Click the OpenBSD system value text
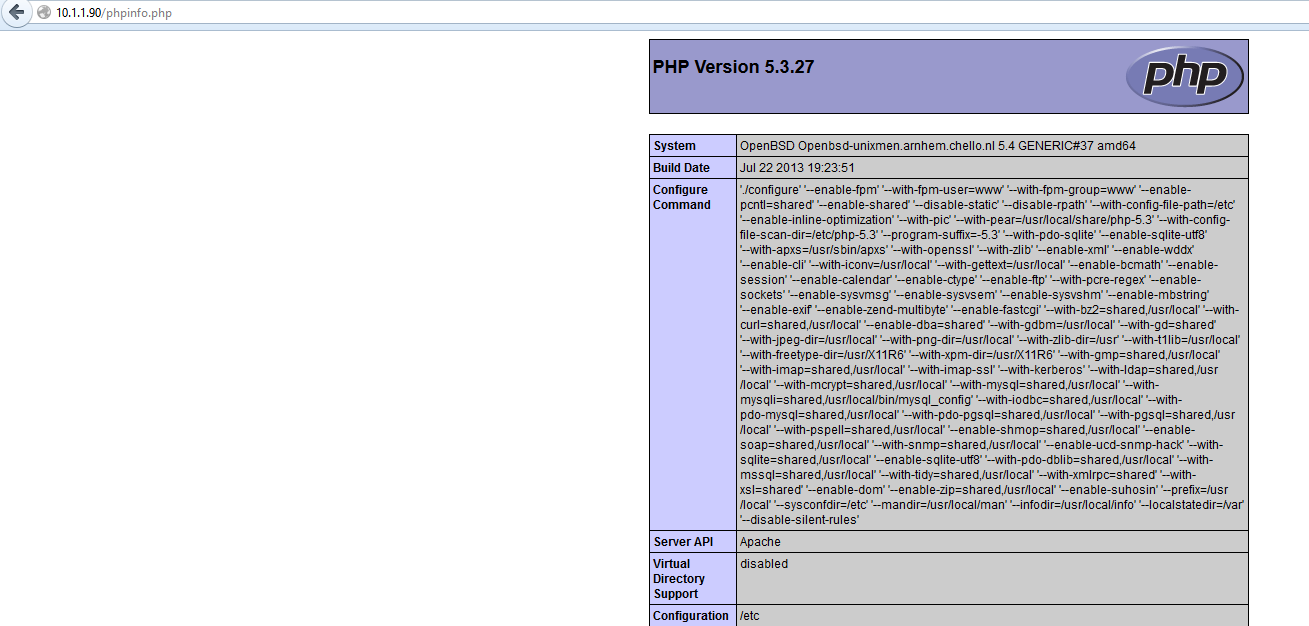The width and height of the screenshot is (1309, 626). pyautogui.click(x=937, y=146)
